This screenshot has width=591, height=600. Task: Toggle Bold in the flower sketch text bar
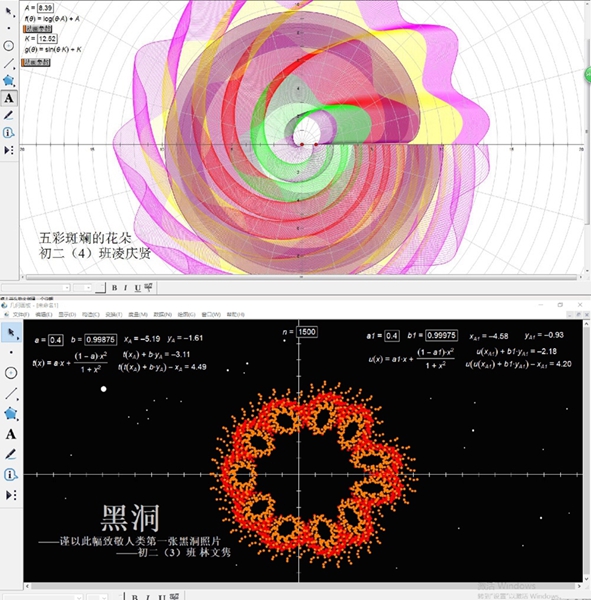tap(114, 288)
